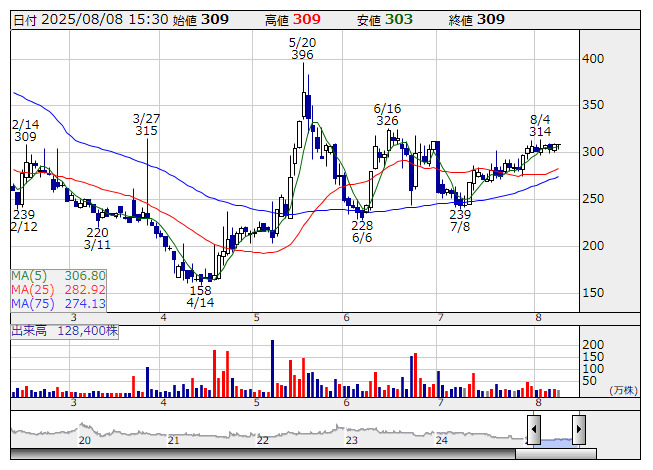The image size is (653, 470).
Task: Click the 高値 309 high price
Action: pyautogui.click(x=293, y=20)
